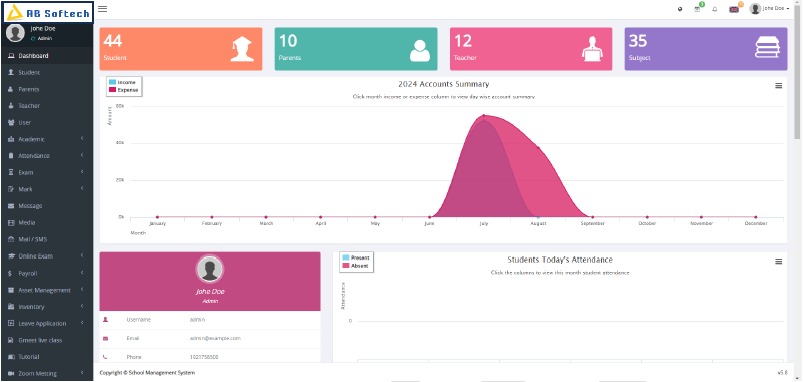This screenshot has height=382, width=805.
Task: Click the email address admin@example.com
Action: (215, 338)
